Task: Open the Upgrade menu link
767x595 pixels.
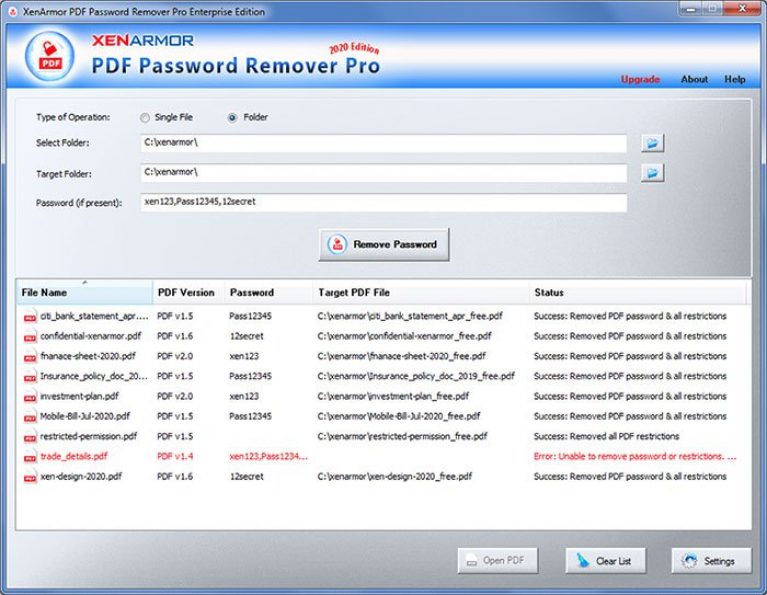Action: pos(640,79)
